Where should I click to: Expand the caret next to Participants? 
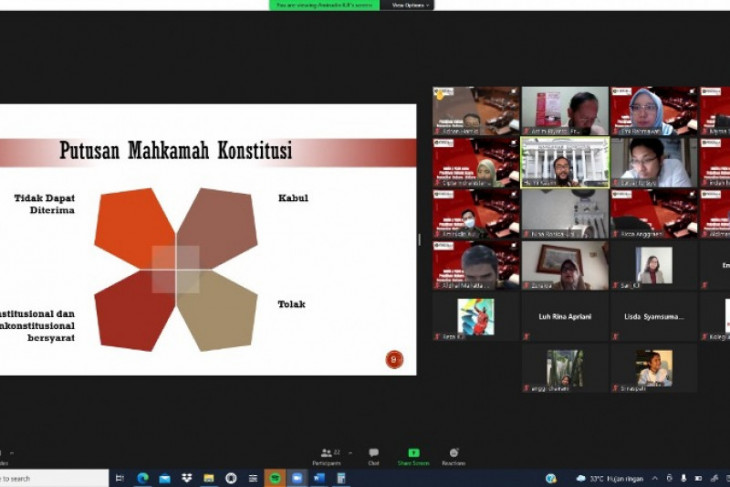pyautogui.click(x=350, y=453)
